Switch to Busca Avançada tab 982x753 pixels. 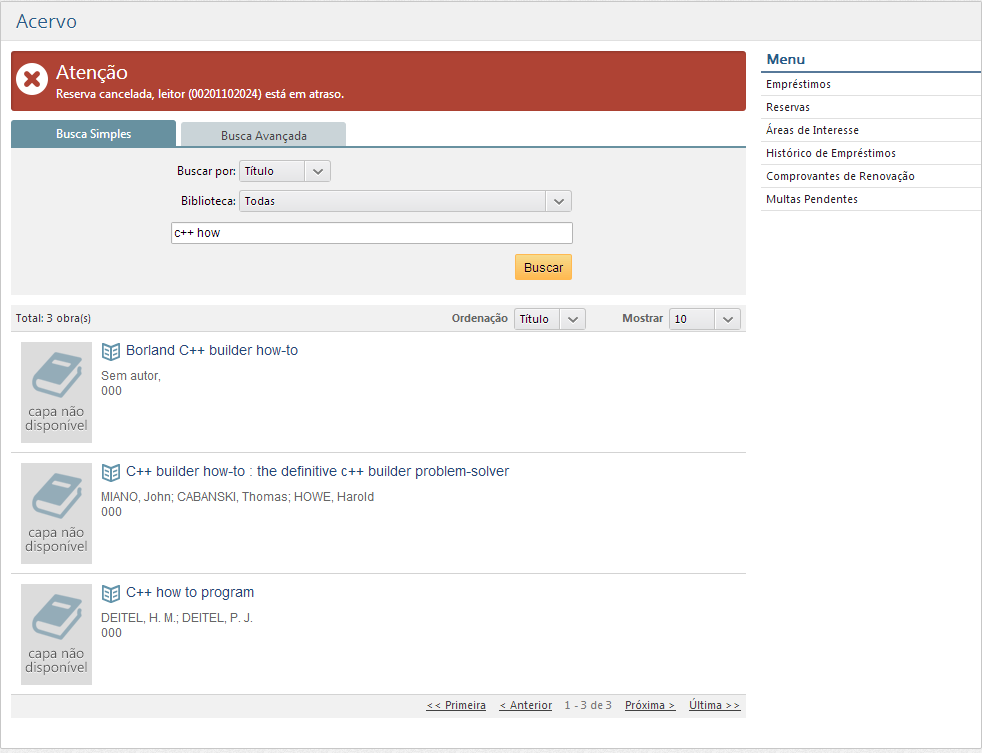[263, 135]
